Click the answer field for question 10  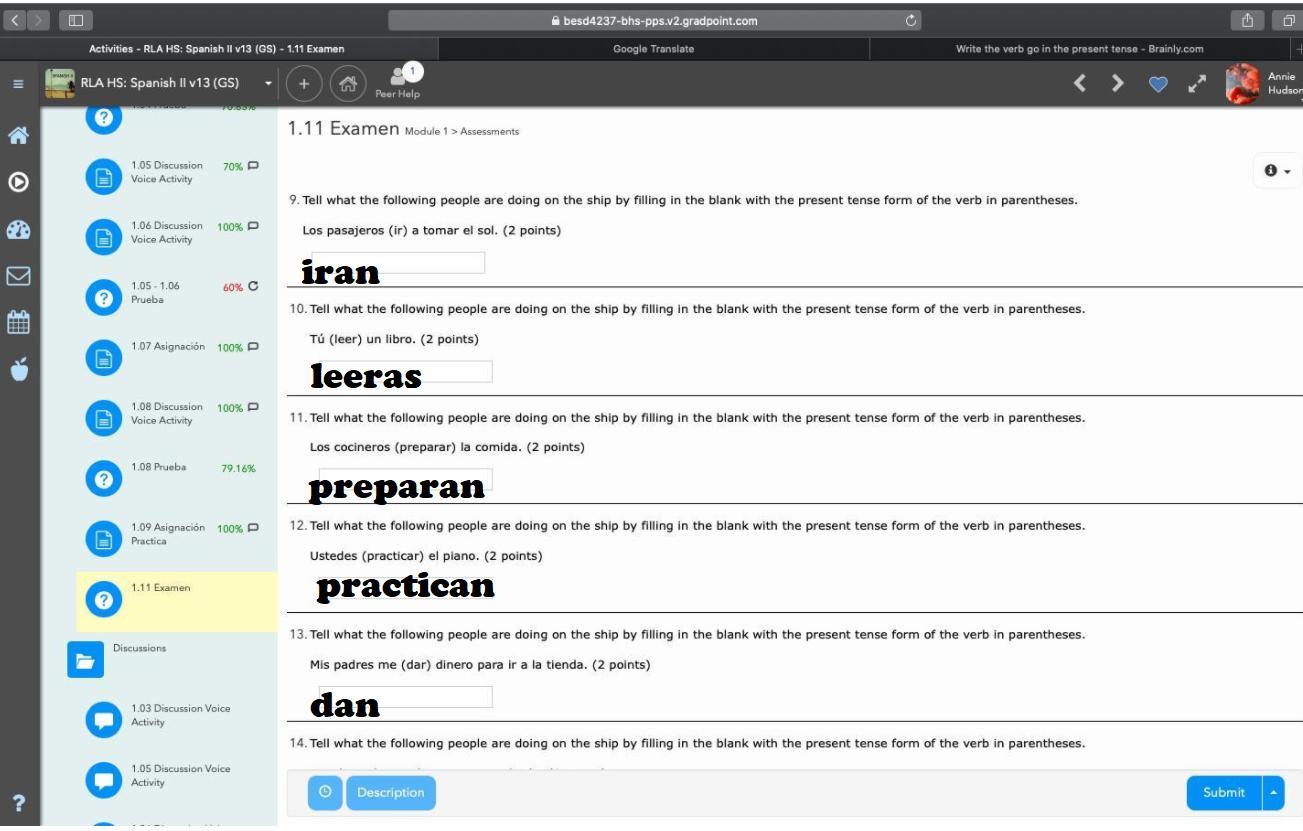(405, 371)
